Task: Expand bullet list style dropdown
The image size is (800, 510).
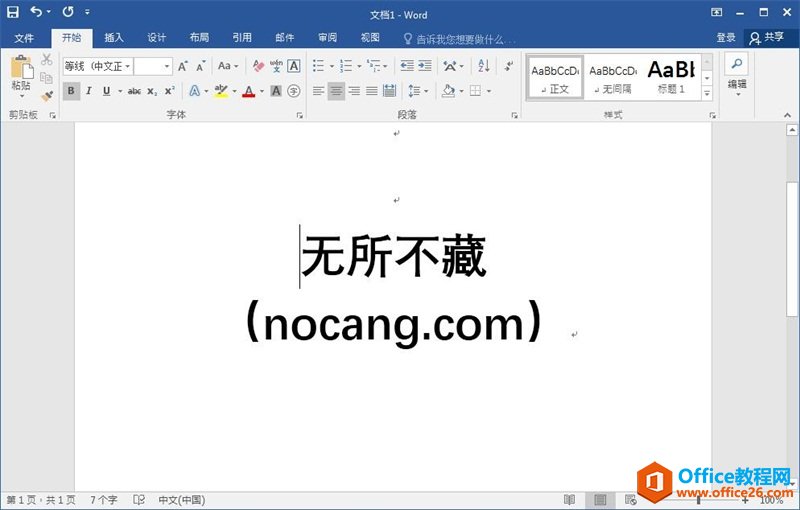Action: [x=331, y=66]
